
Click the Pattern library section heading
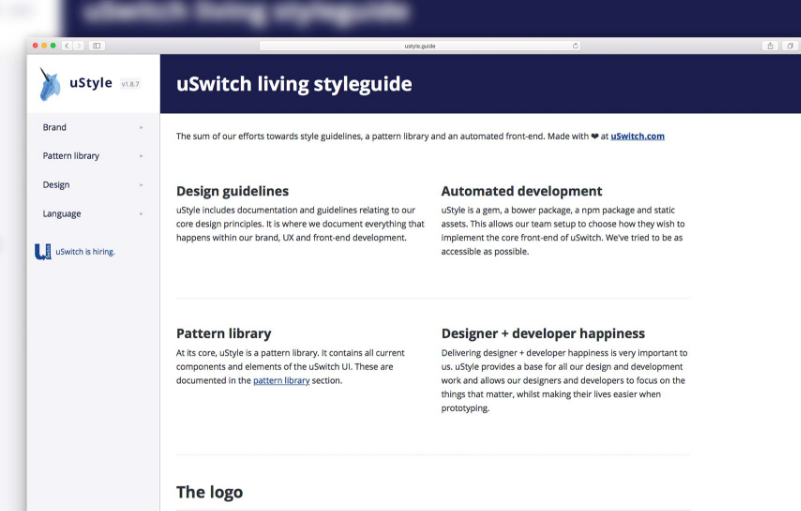coord(224,334)
